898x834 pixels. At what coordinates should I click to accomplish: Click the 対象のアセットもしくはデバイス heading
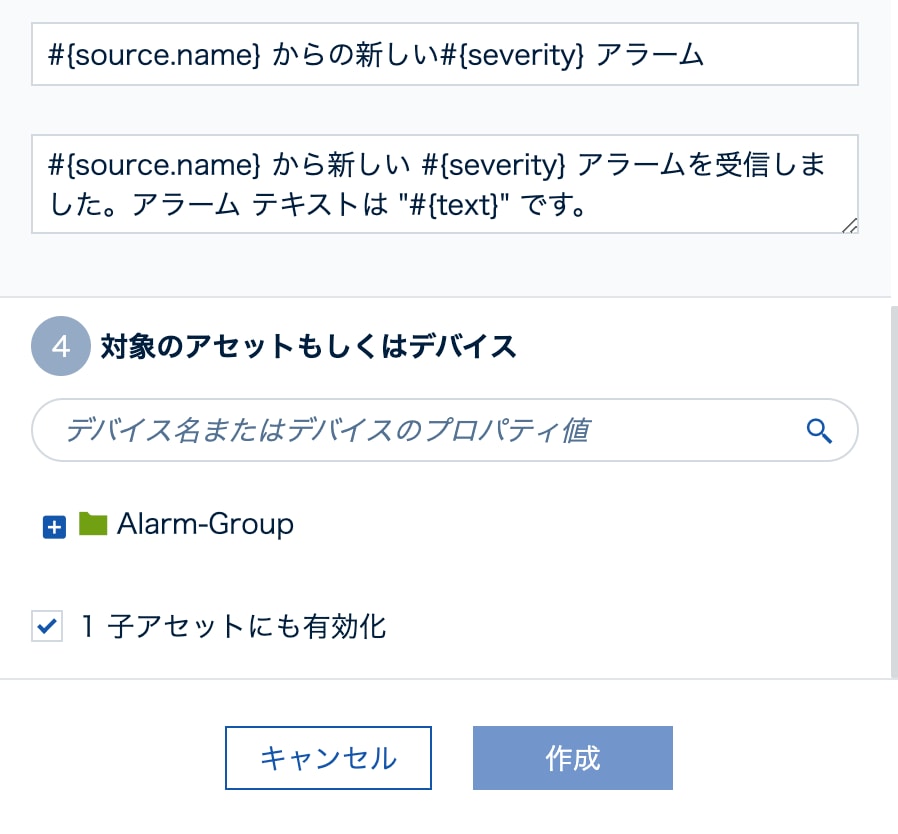tap(308, 347)
